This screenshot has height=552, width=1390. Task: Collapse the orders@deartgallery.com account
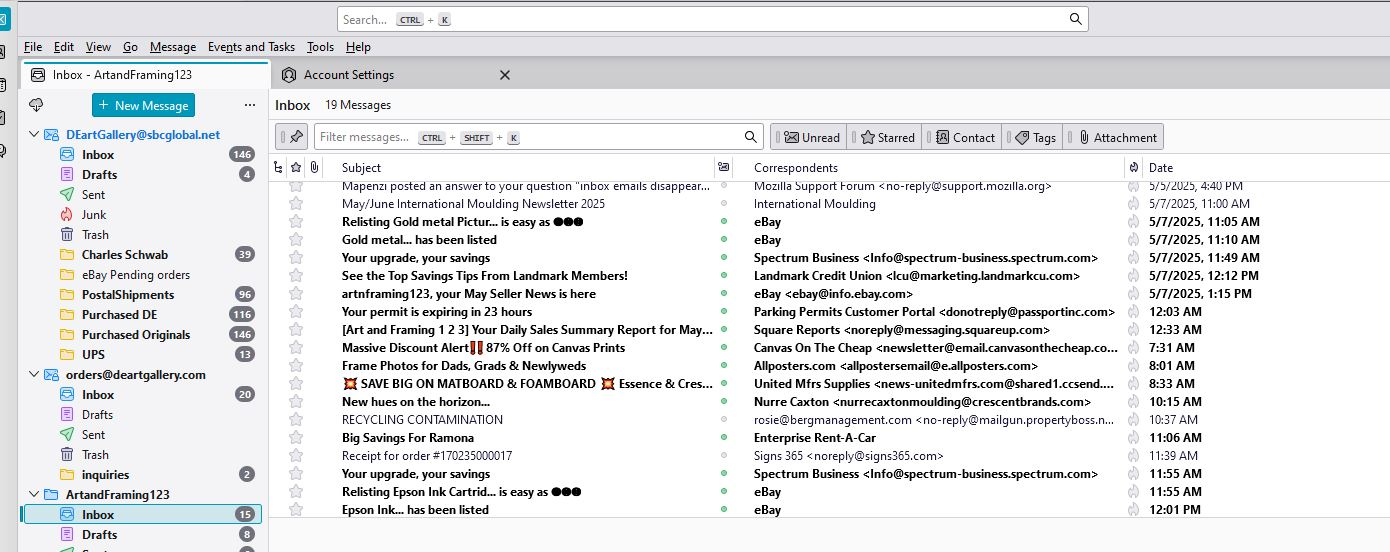[x=31, y=375]
